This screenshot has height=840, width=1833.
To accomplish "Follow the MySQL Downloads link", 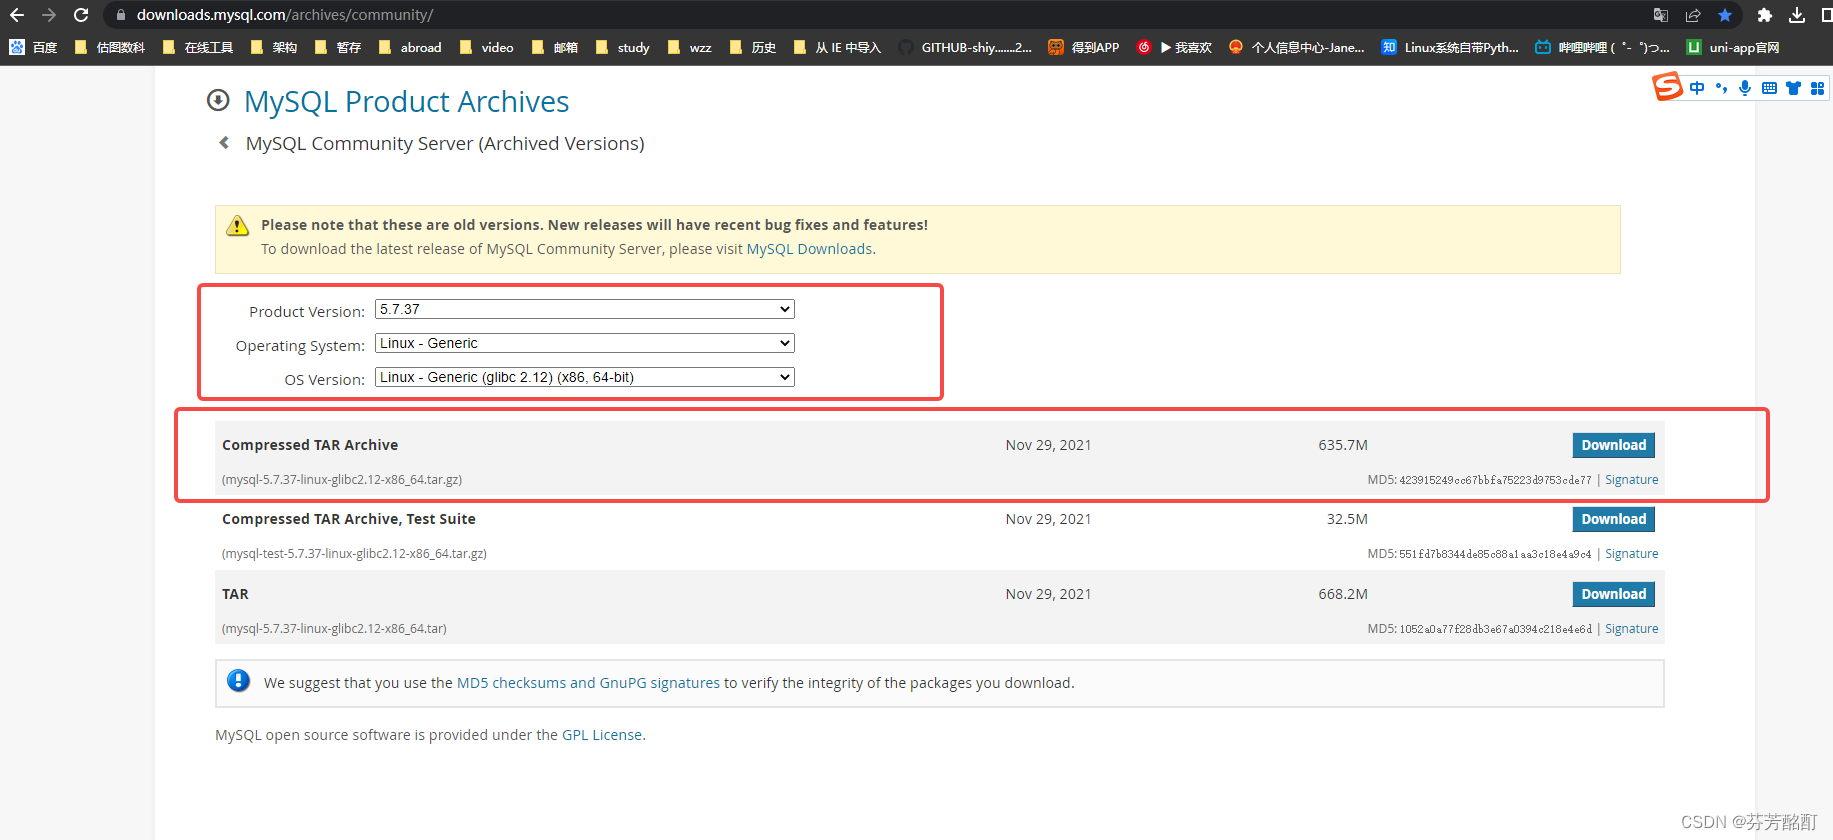I will coord(809,249).
